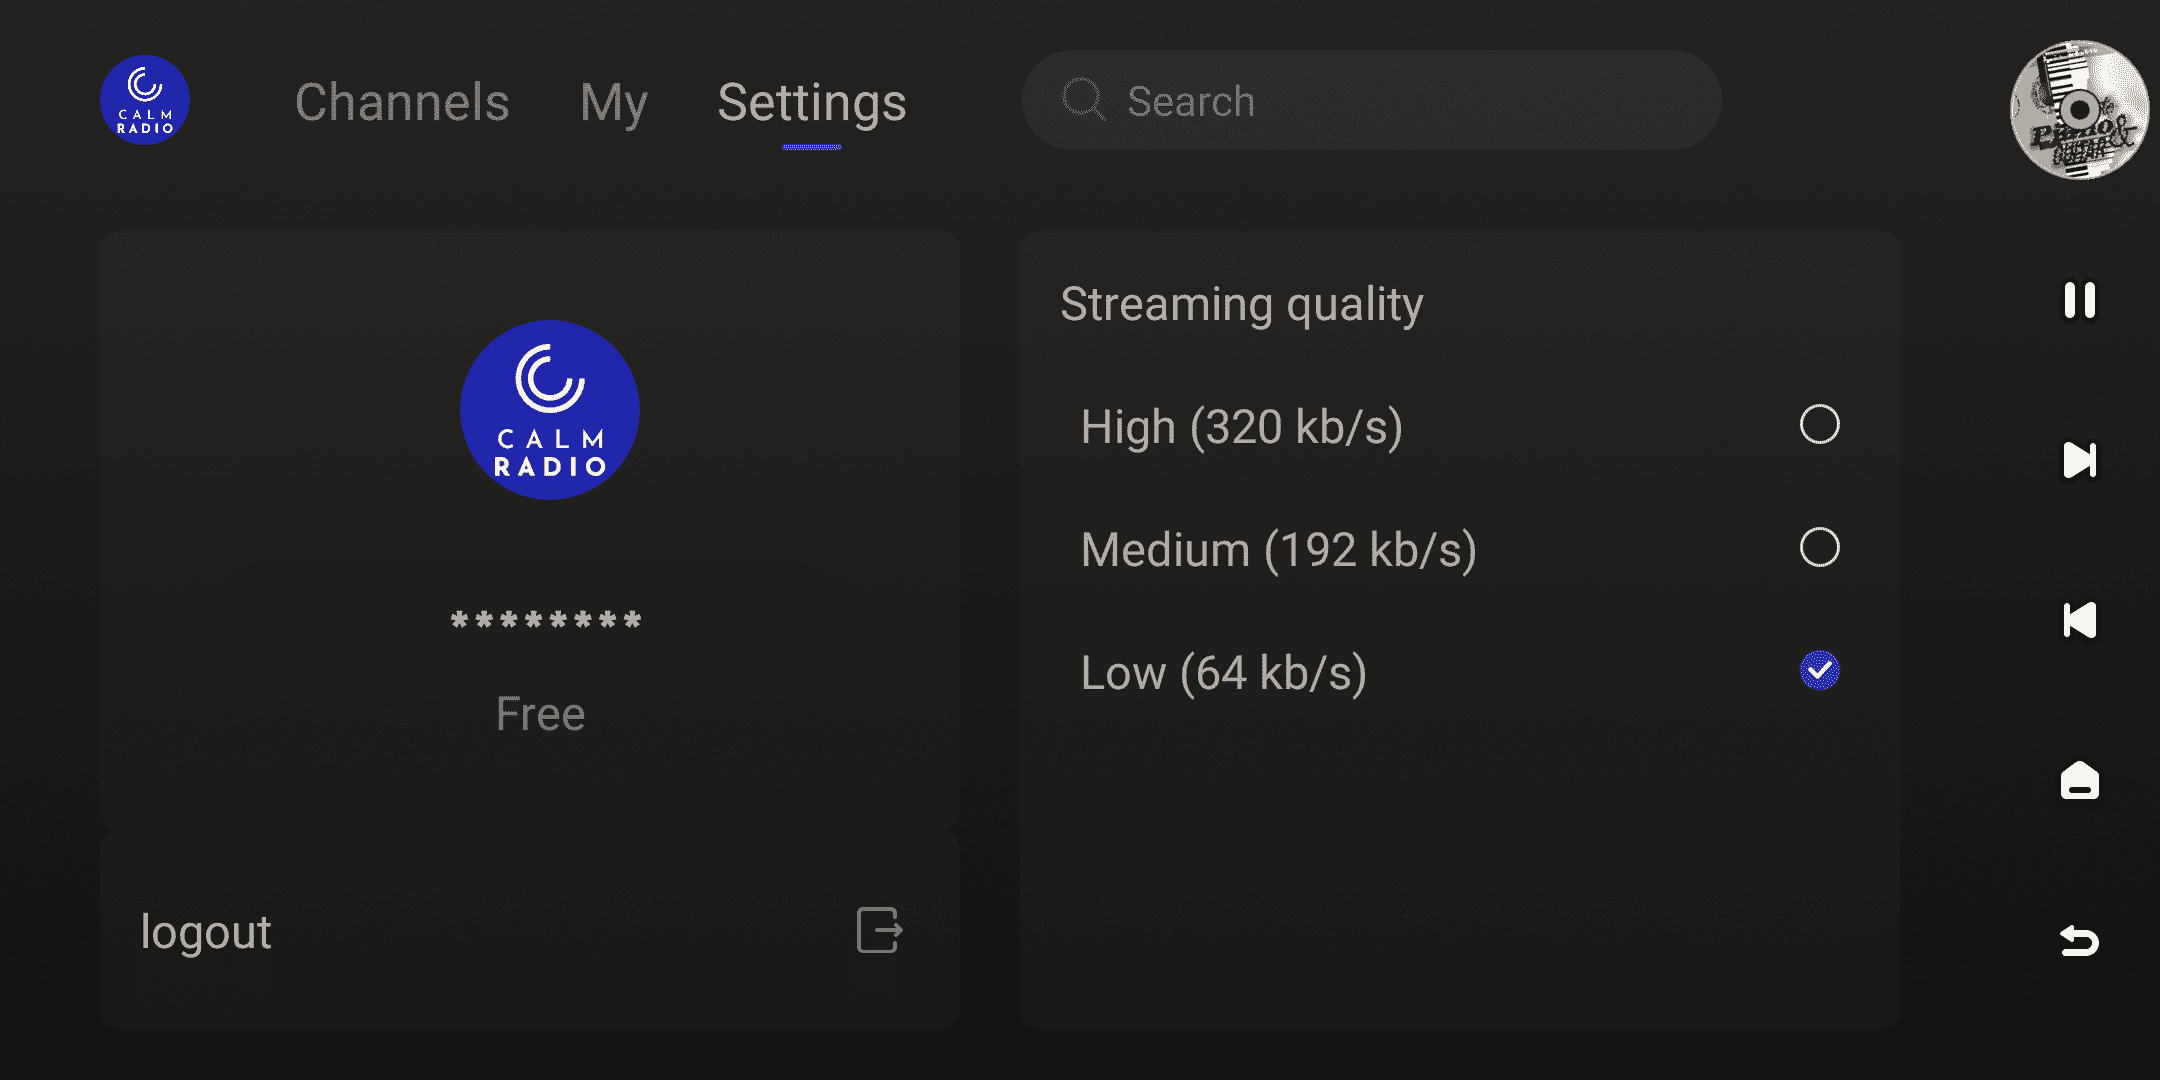This screenshot has width=2160, height=1080.
Task: Click the logout door icon
Action: pos(879,930)
